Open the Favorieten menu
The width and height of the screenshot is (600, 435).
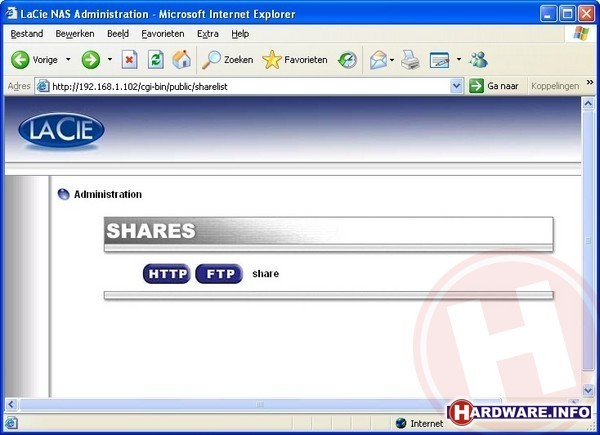coord(163,34)
